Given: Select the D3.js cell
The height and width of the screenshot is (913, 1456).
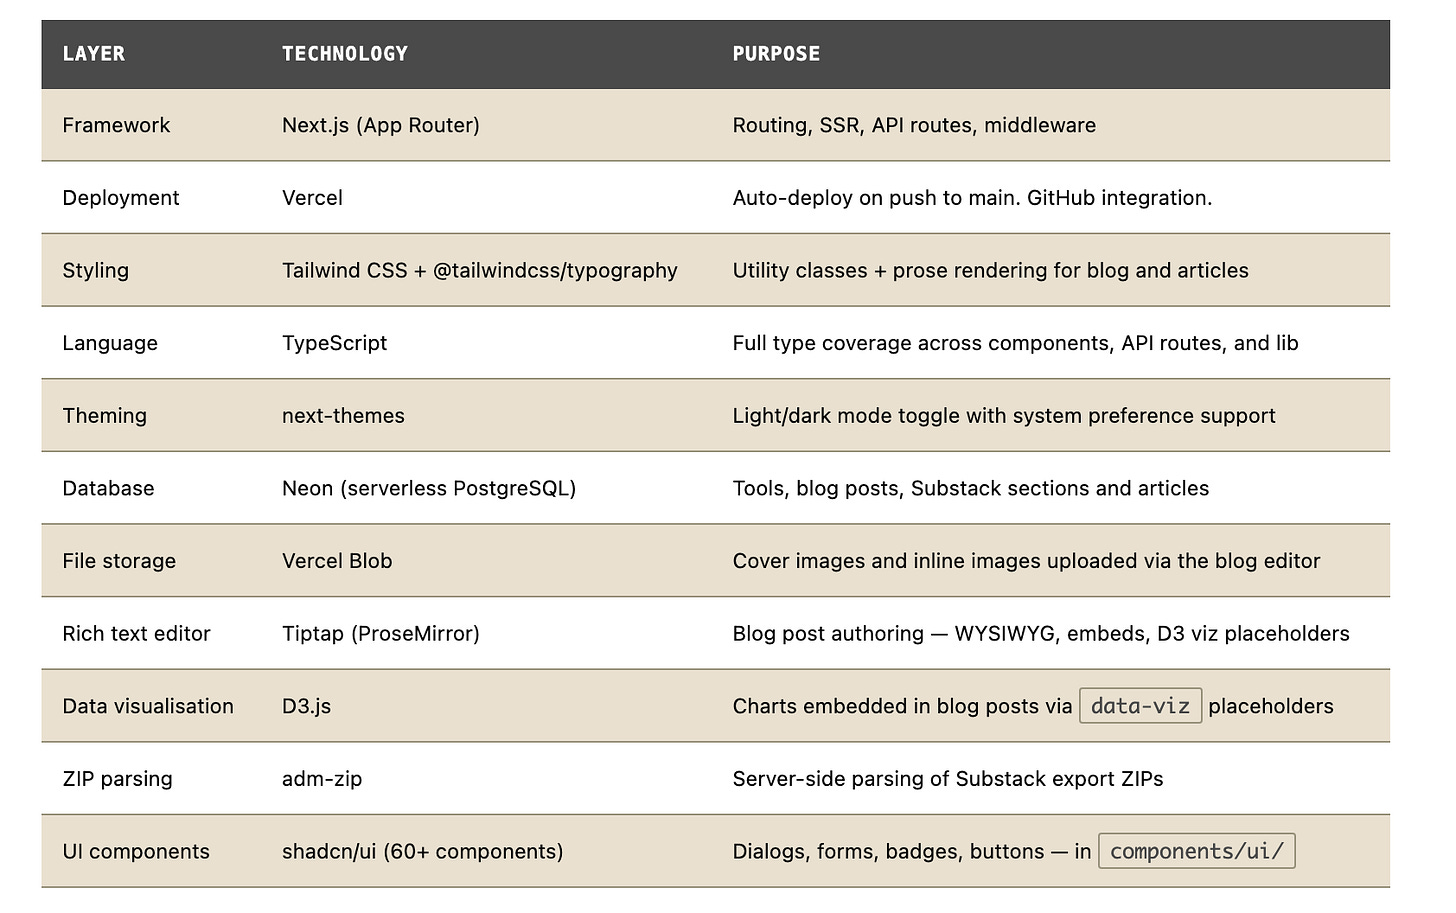Looking at the screenshot, I should pyautogui.click(x=306, y=706).
